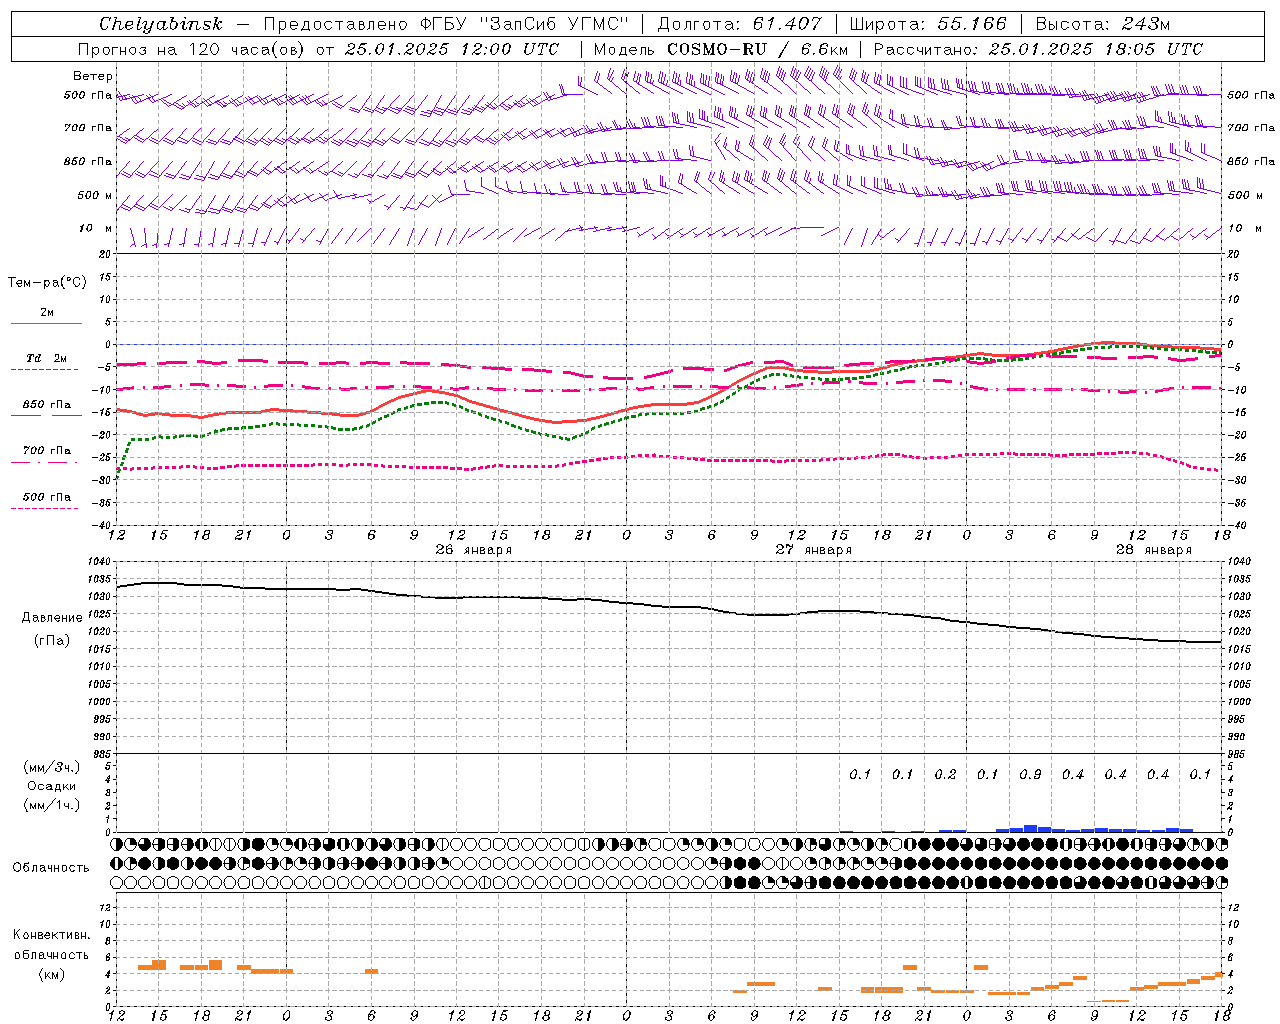Click the 'Прогноз на 120 часа(ов)' forecast header
The width and height of the screenshot is (1280, 1024).
(192, 49)
